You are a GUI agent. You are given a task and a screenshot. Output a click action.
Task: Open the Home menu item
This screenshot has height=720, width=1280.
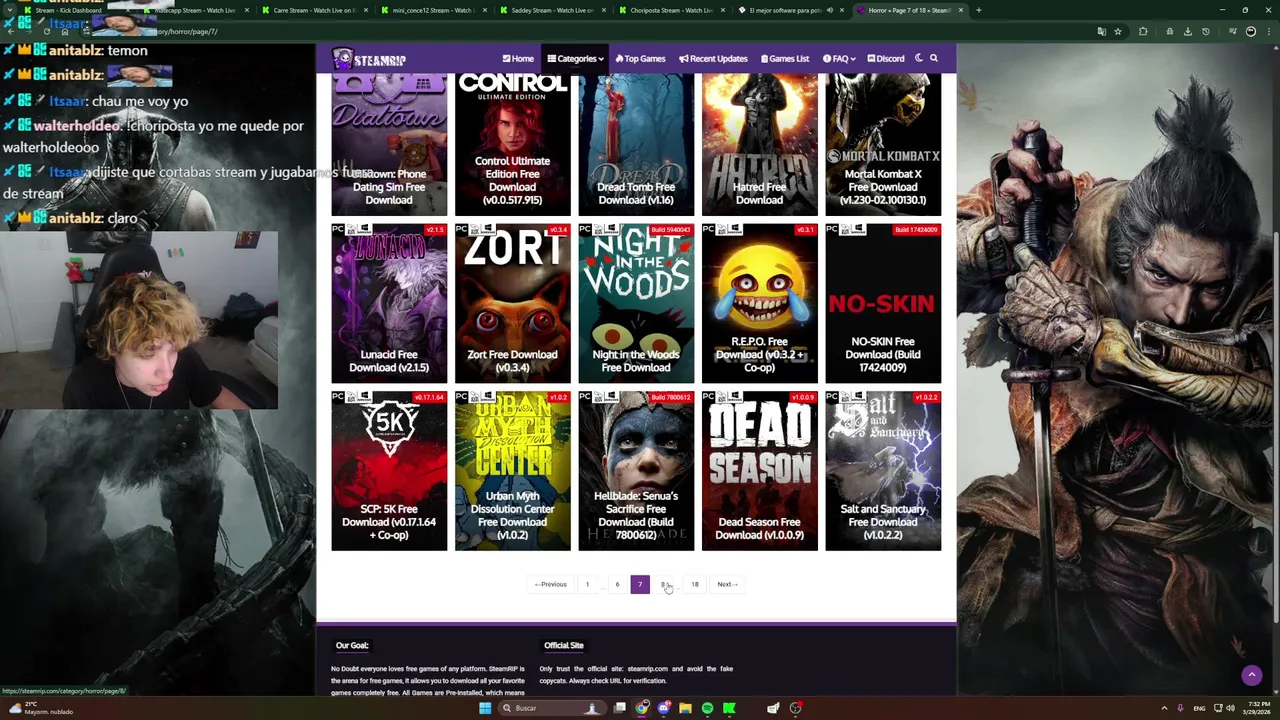518,59
